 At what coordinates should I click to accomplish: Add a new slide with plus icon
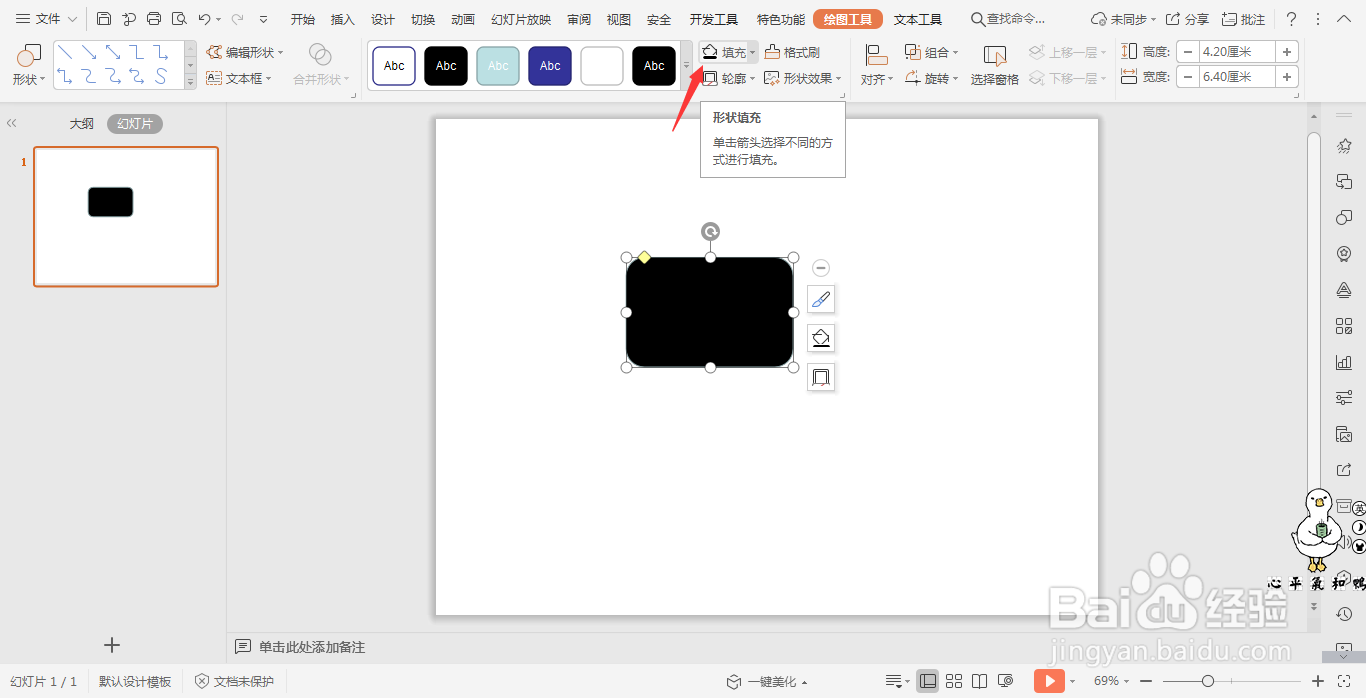(112, 645)
